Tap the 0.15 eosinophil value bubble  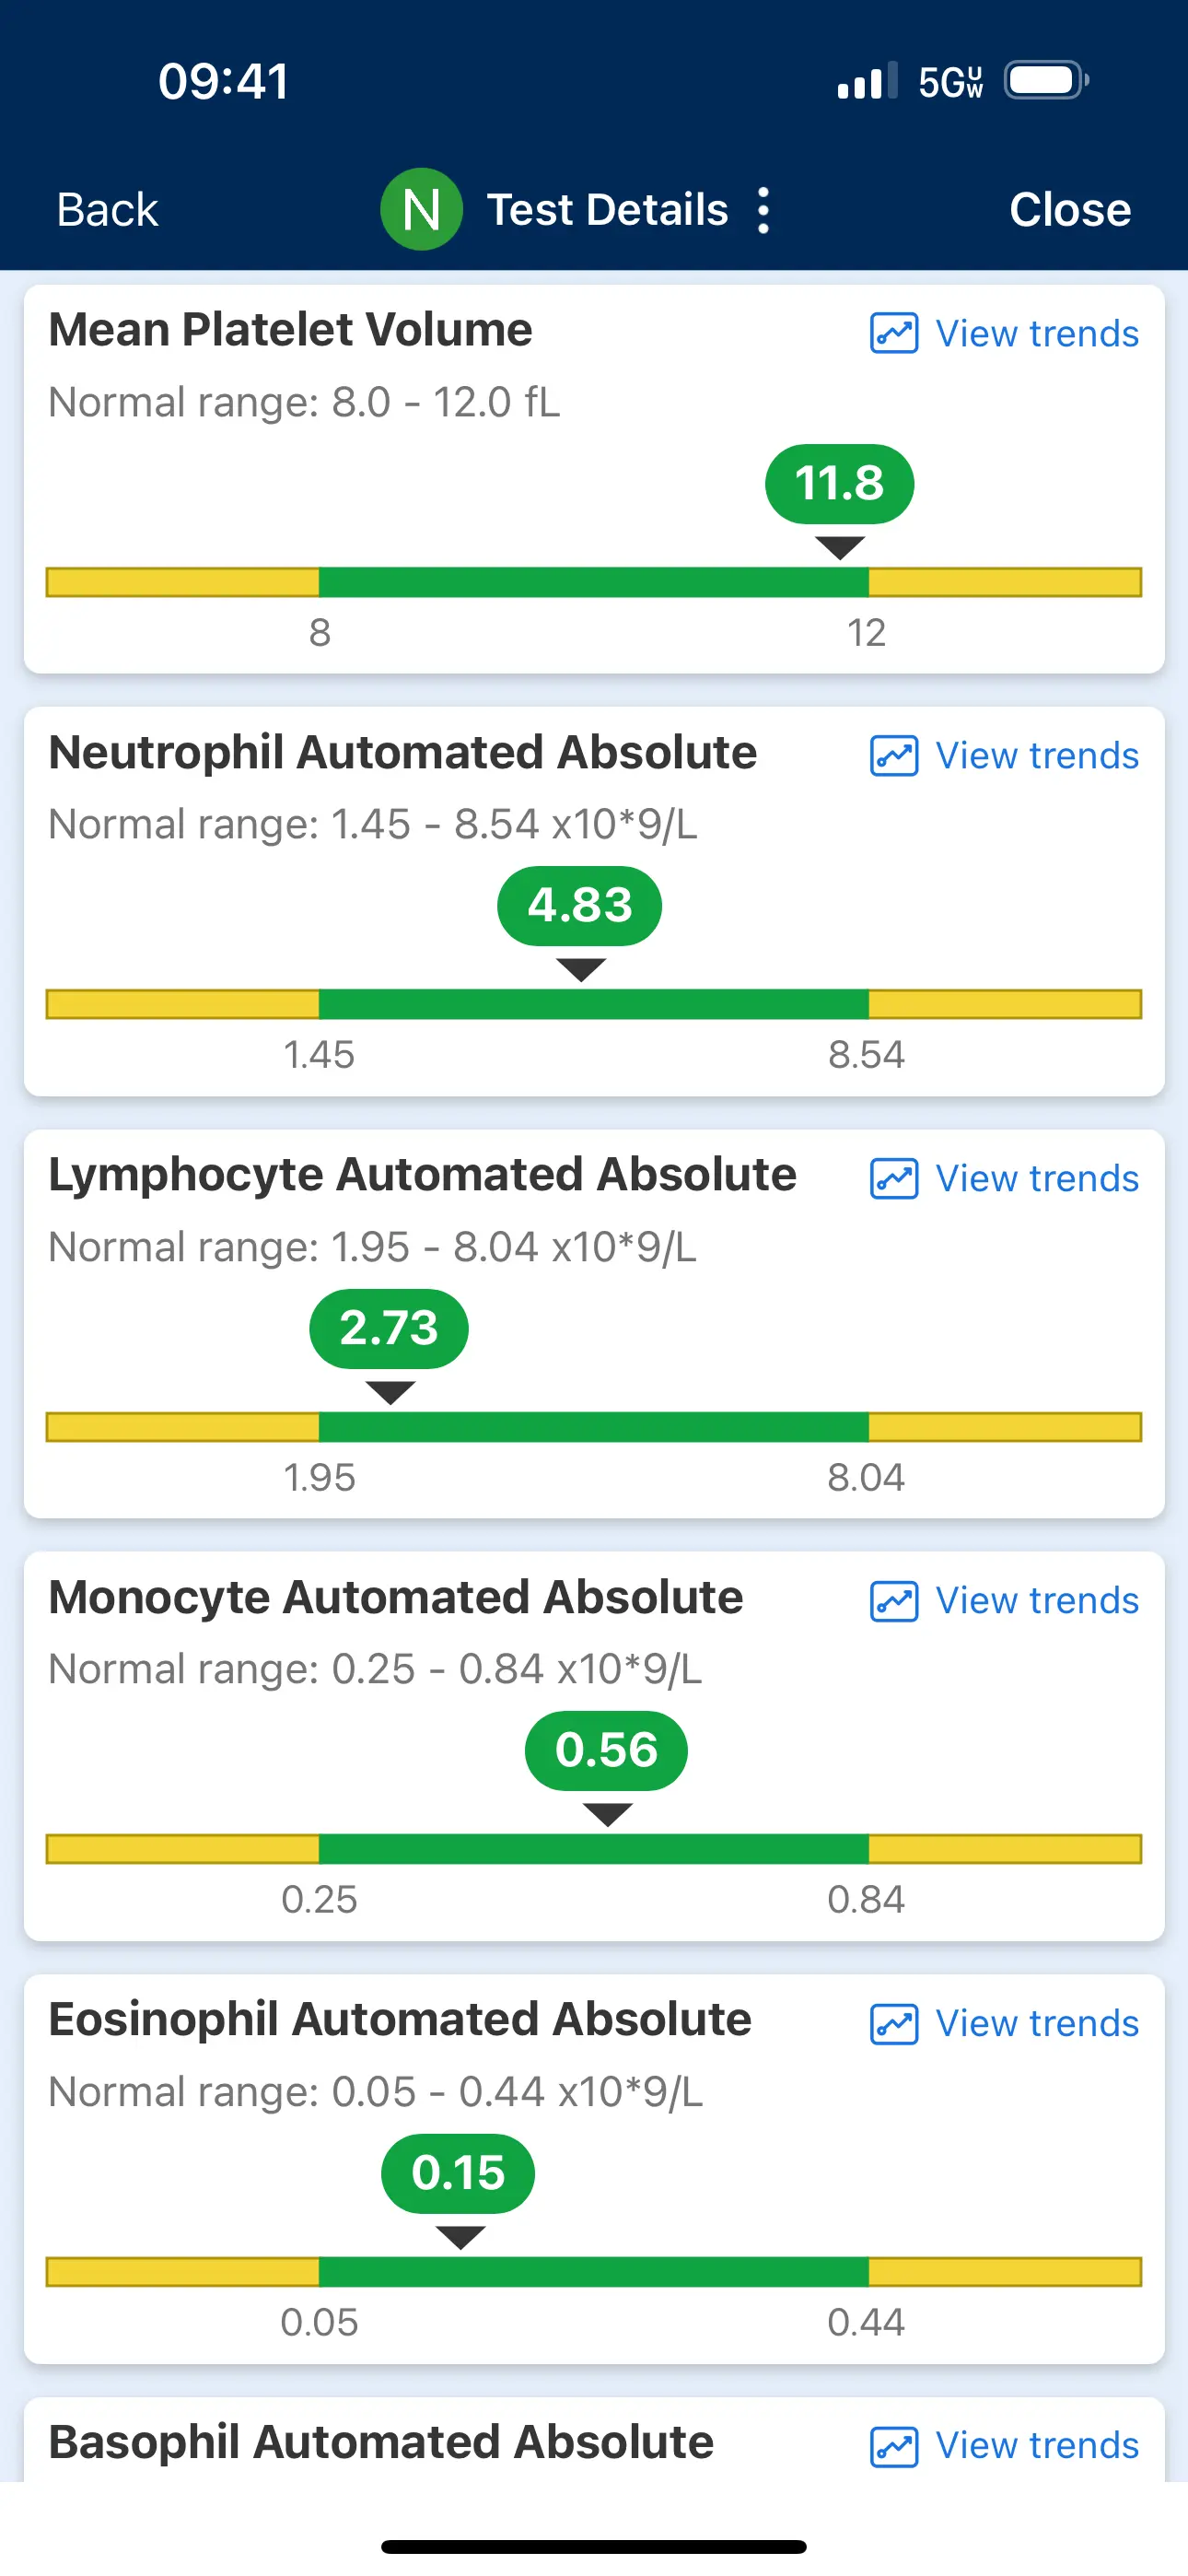458,2173
